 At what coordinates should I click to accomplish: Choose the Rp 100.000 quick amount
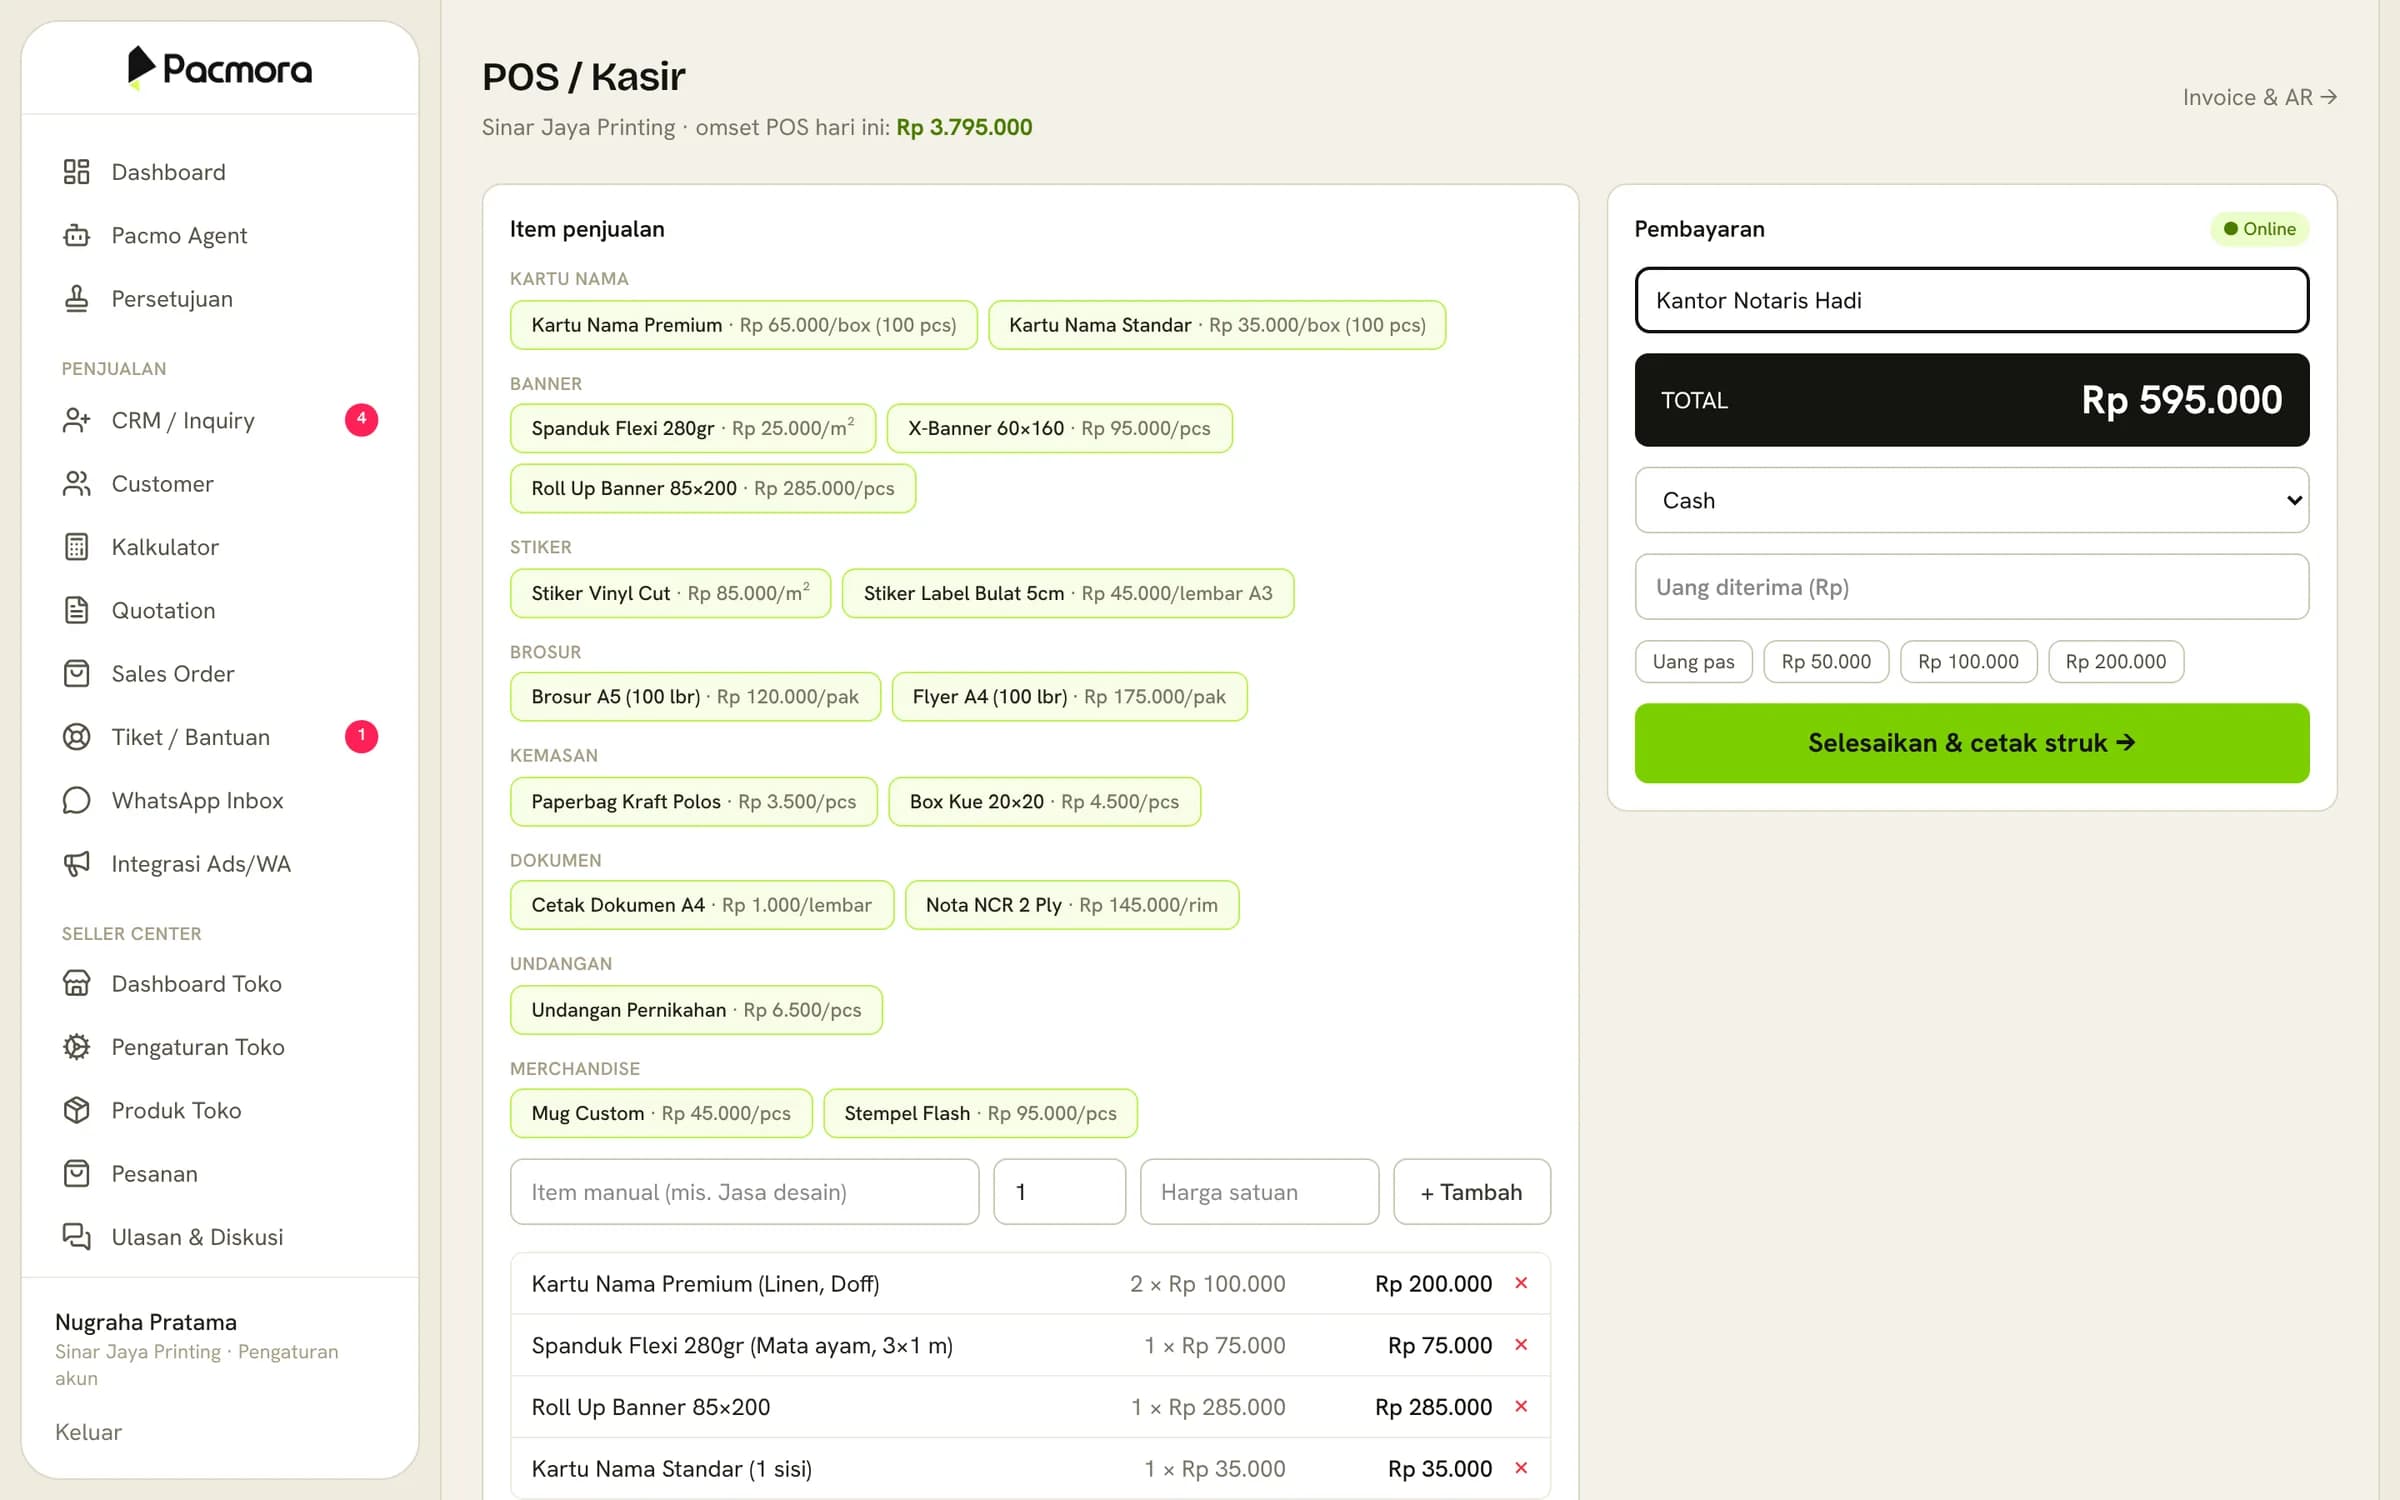pyautogui.click(x=1968, y=662)
